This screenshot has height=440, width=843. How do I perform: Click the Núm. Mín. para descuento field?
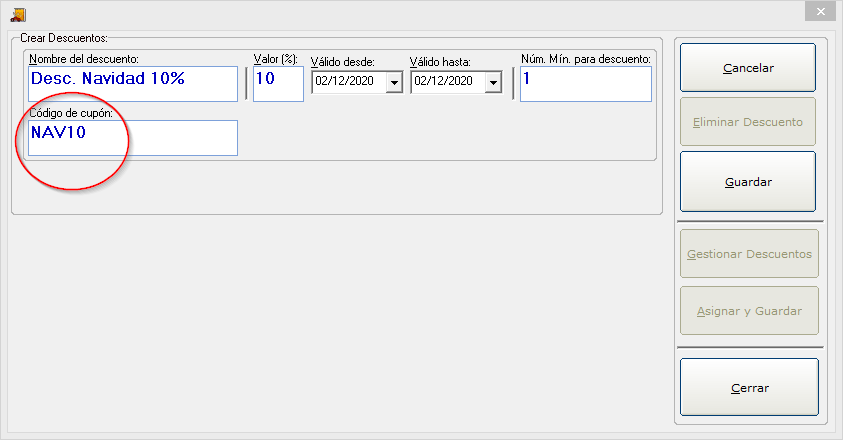tap(585, 84)
